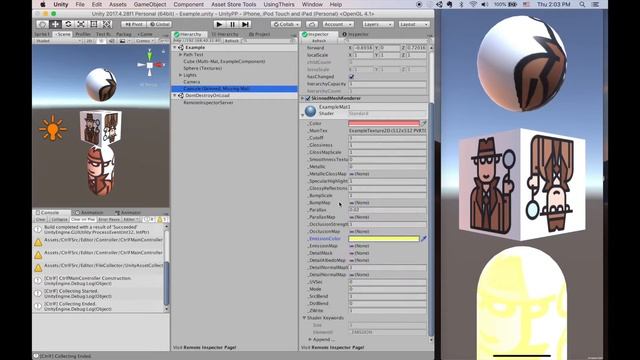Pick EmissionColor with the eyedropper icon

click(x=424, y=238)
